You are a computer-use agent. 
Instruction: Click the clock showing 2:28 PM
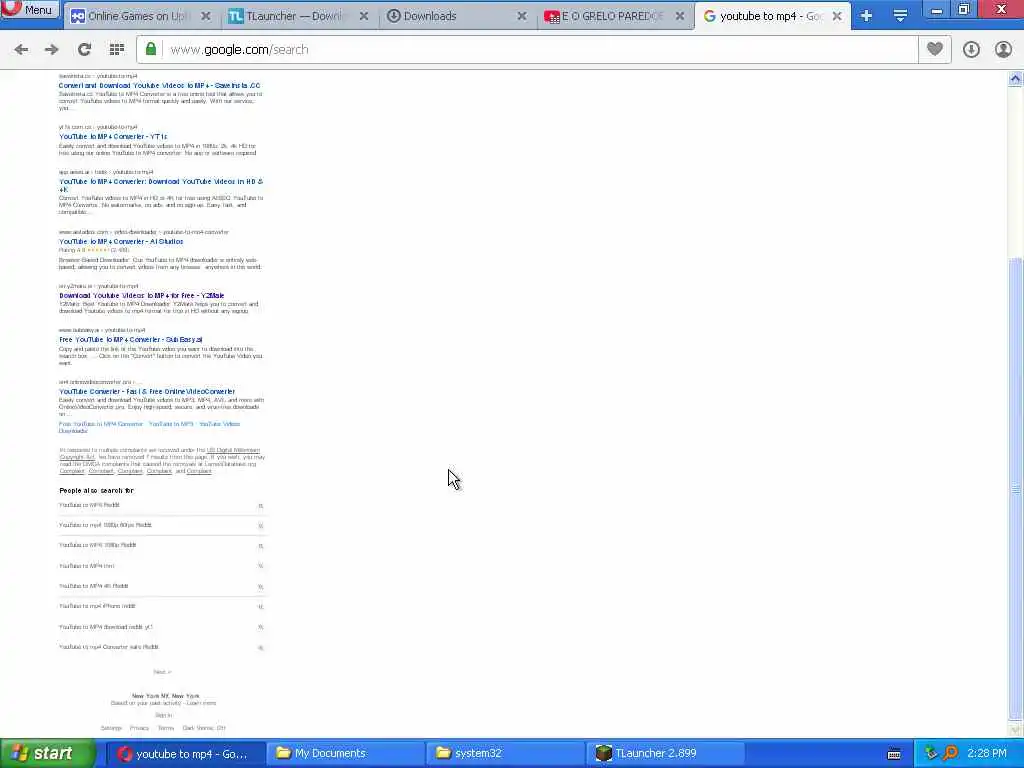(987, 754)
